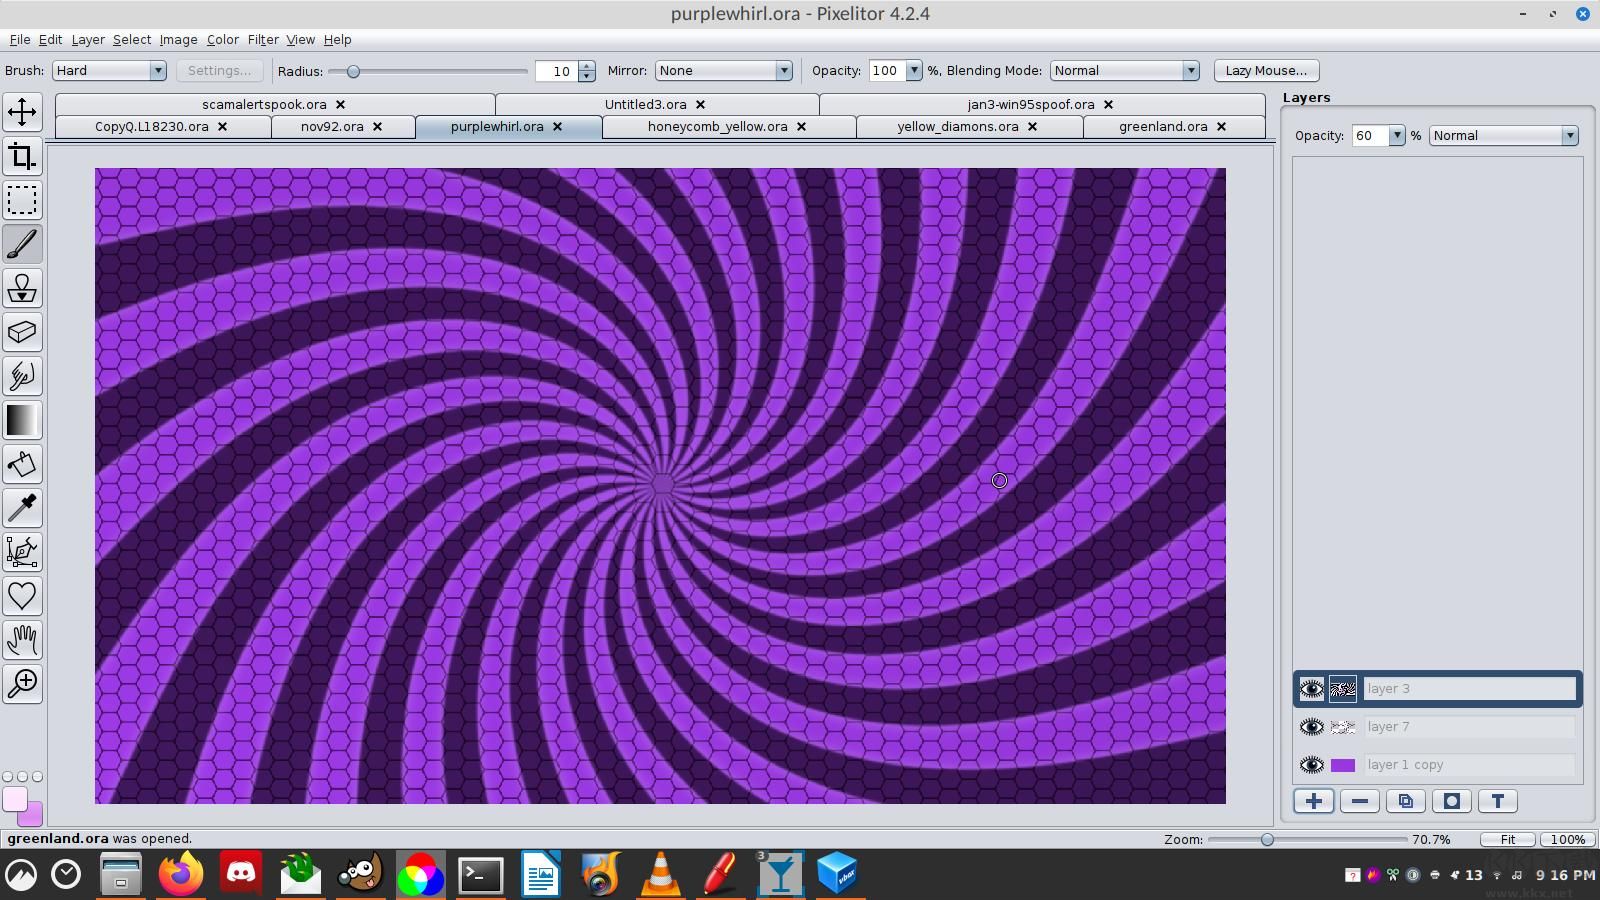Click the Fit zoom button
The image size is (1600, 900).
(1507, 840)
